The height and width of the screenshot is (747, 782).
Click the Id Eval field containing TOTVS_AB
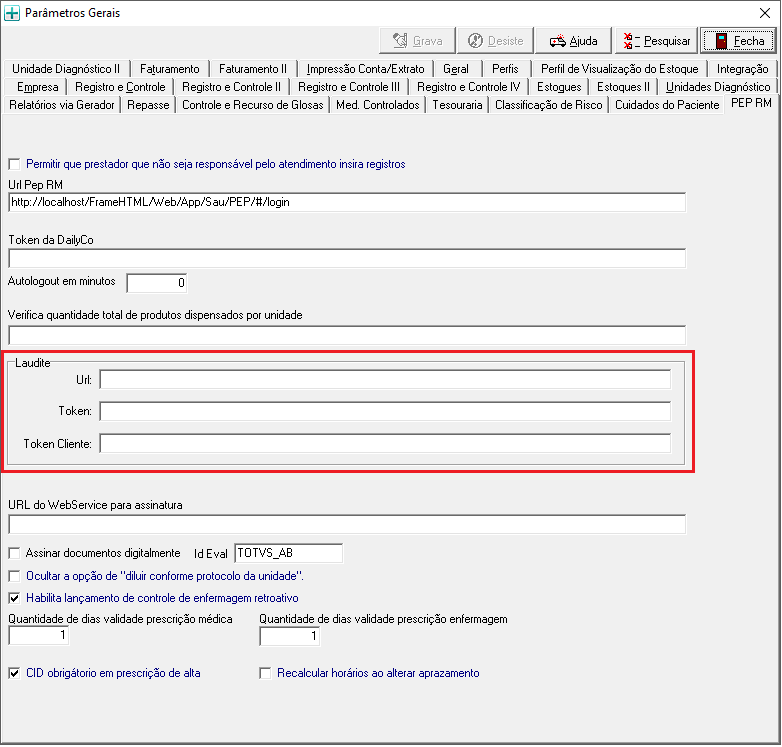[288, 553]
